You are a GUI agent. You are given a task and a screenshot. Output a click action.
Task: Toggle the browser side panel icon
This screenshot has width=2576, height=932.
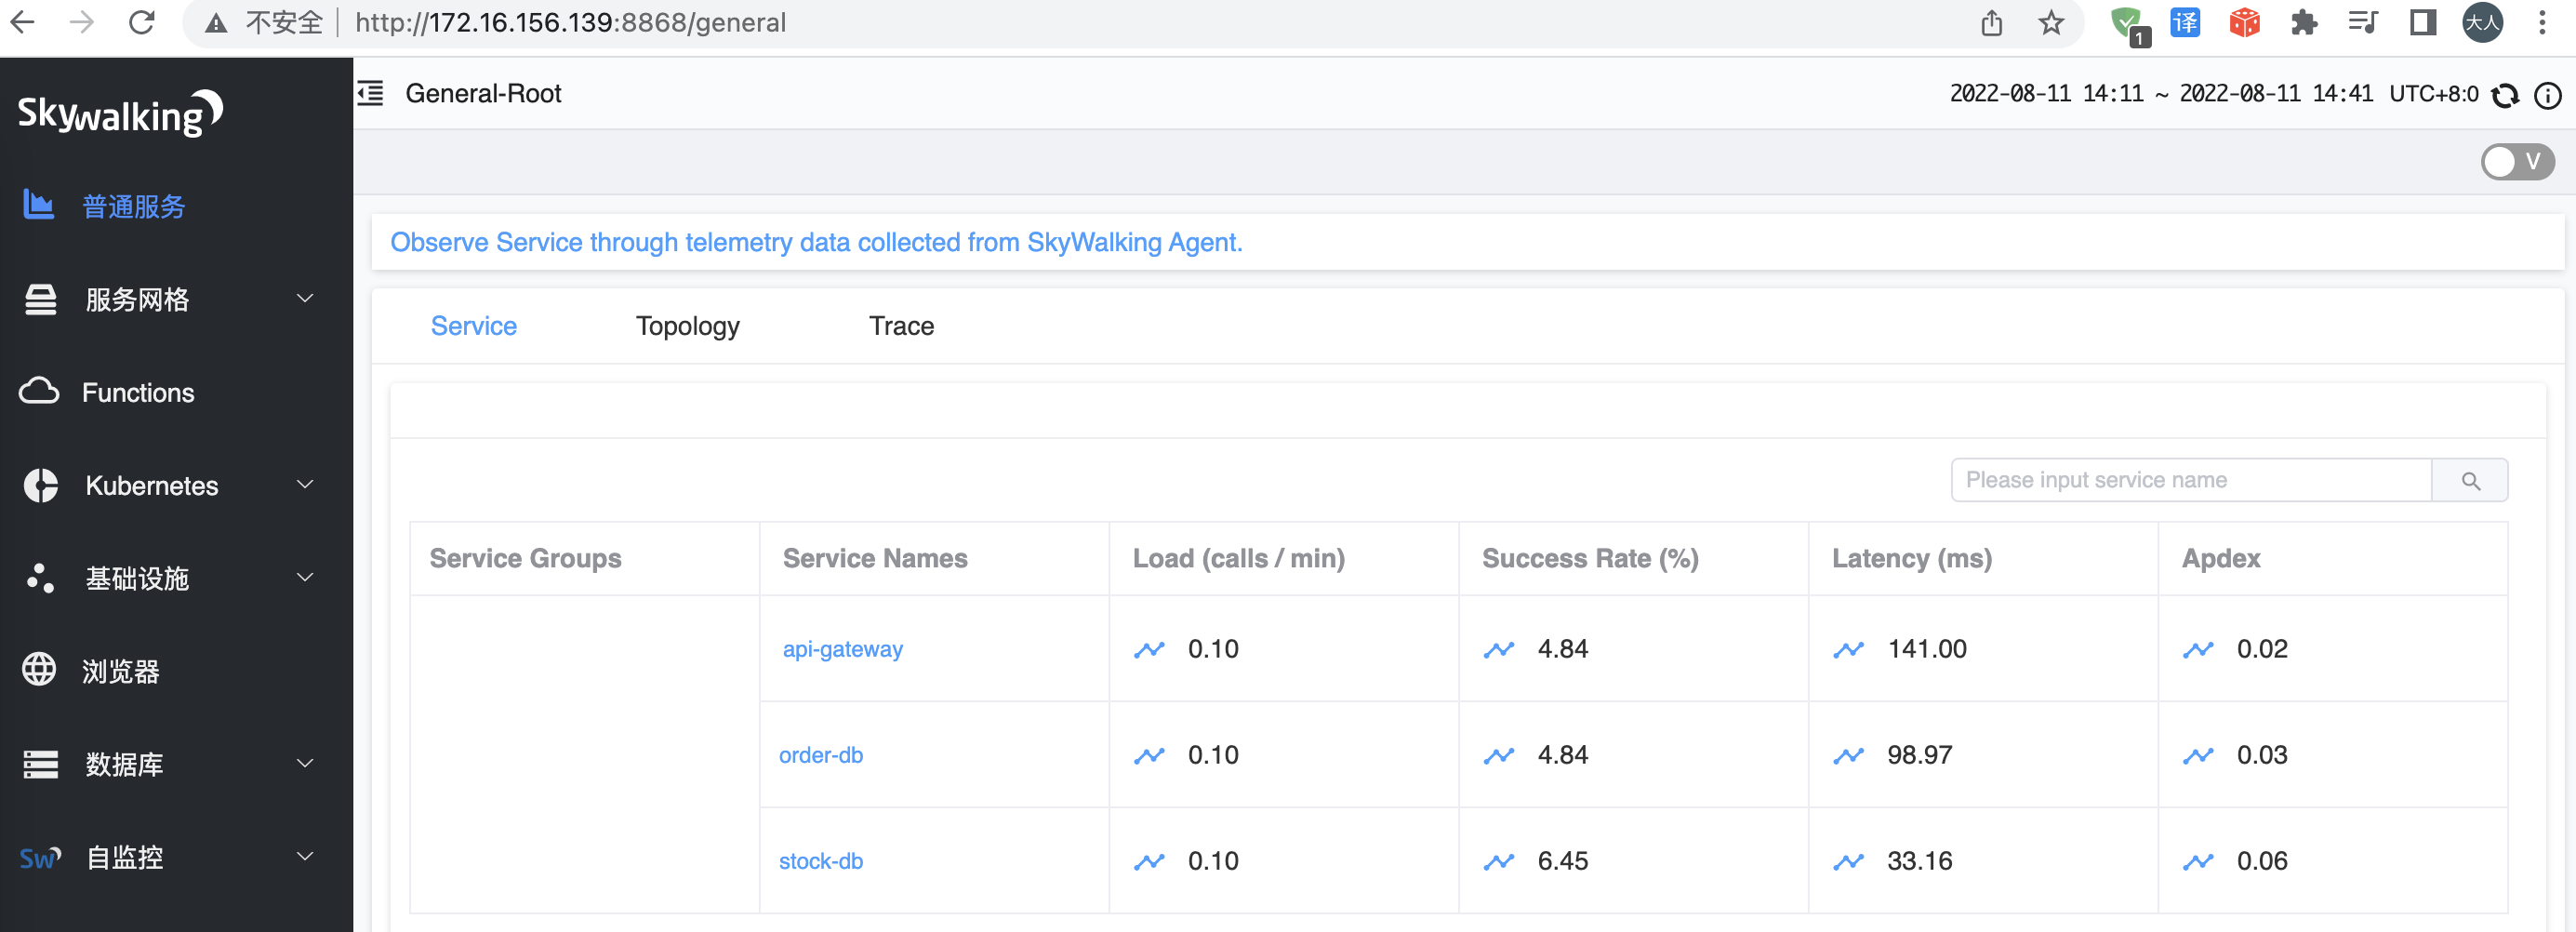pyautogui.click(x=2423, y=22)
